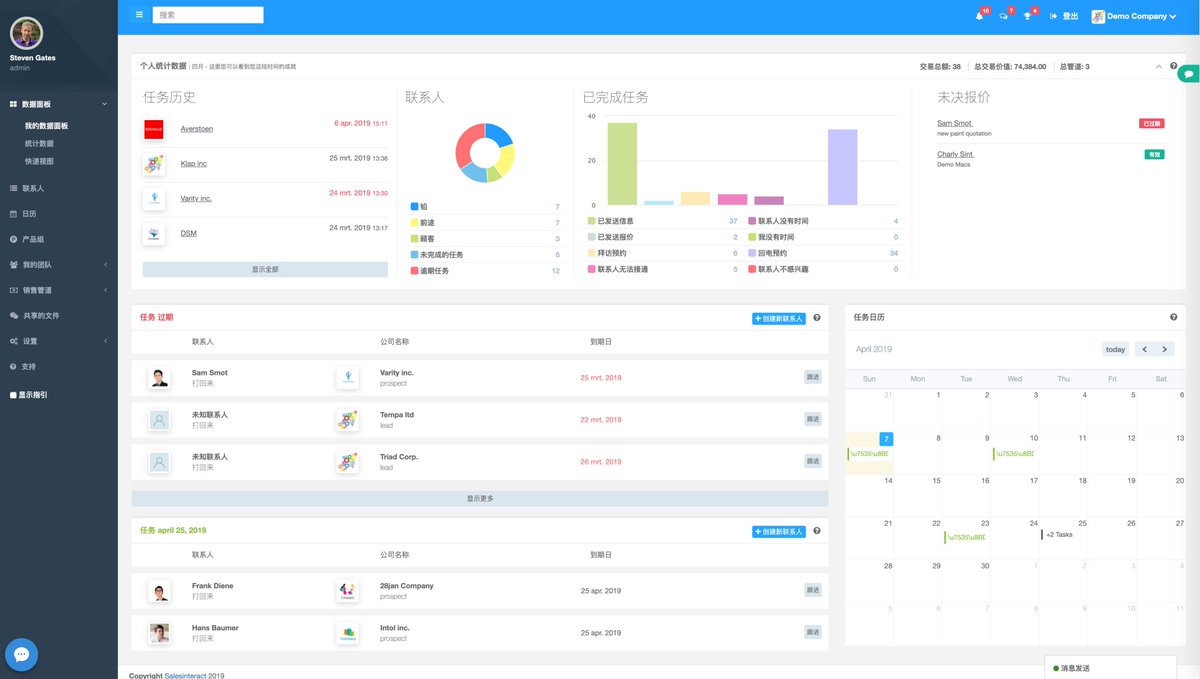Open the green chat side tab
This screenshot has width=1200, height=679.
point(1189,74)
